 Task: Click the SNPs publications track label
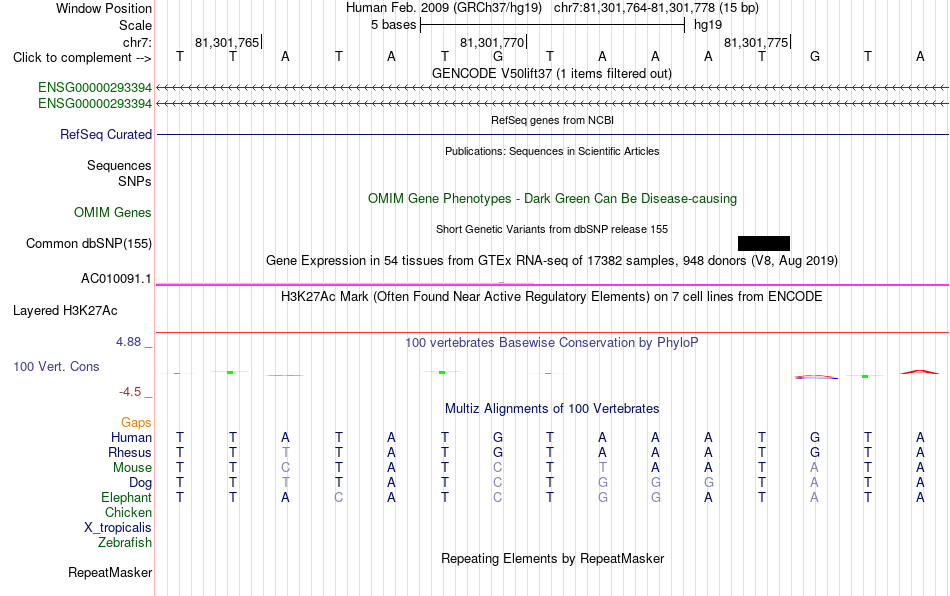(135, 181)
